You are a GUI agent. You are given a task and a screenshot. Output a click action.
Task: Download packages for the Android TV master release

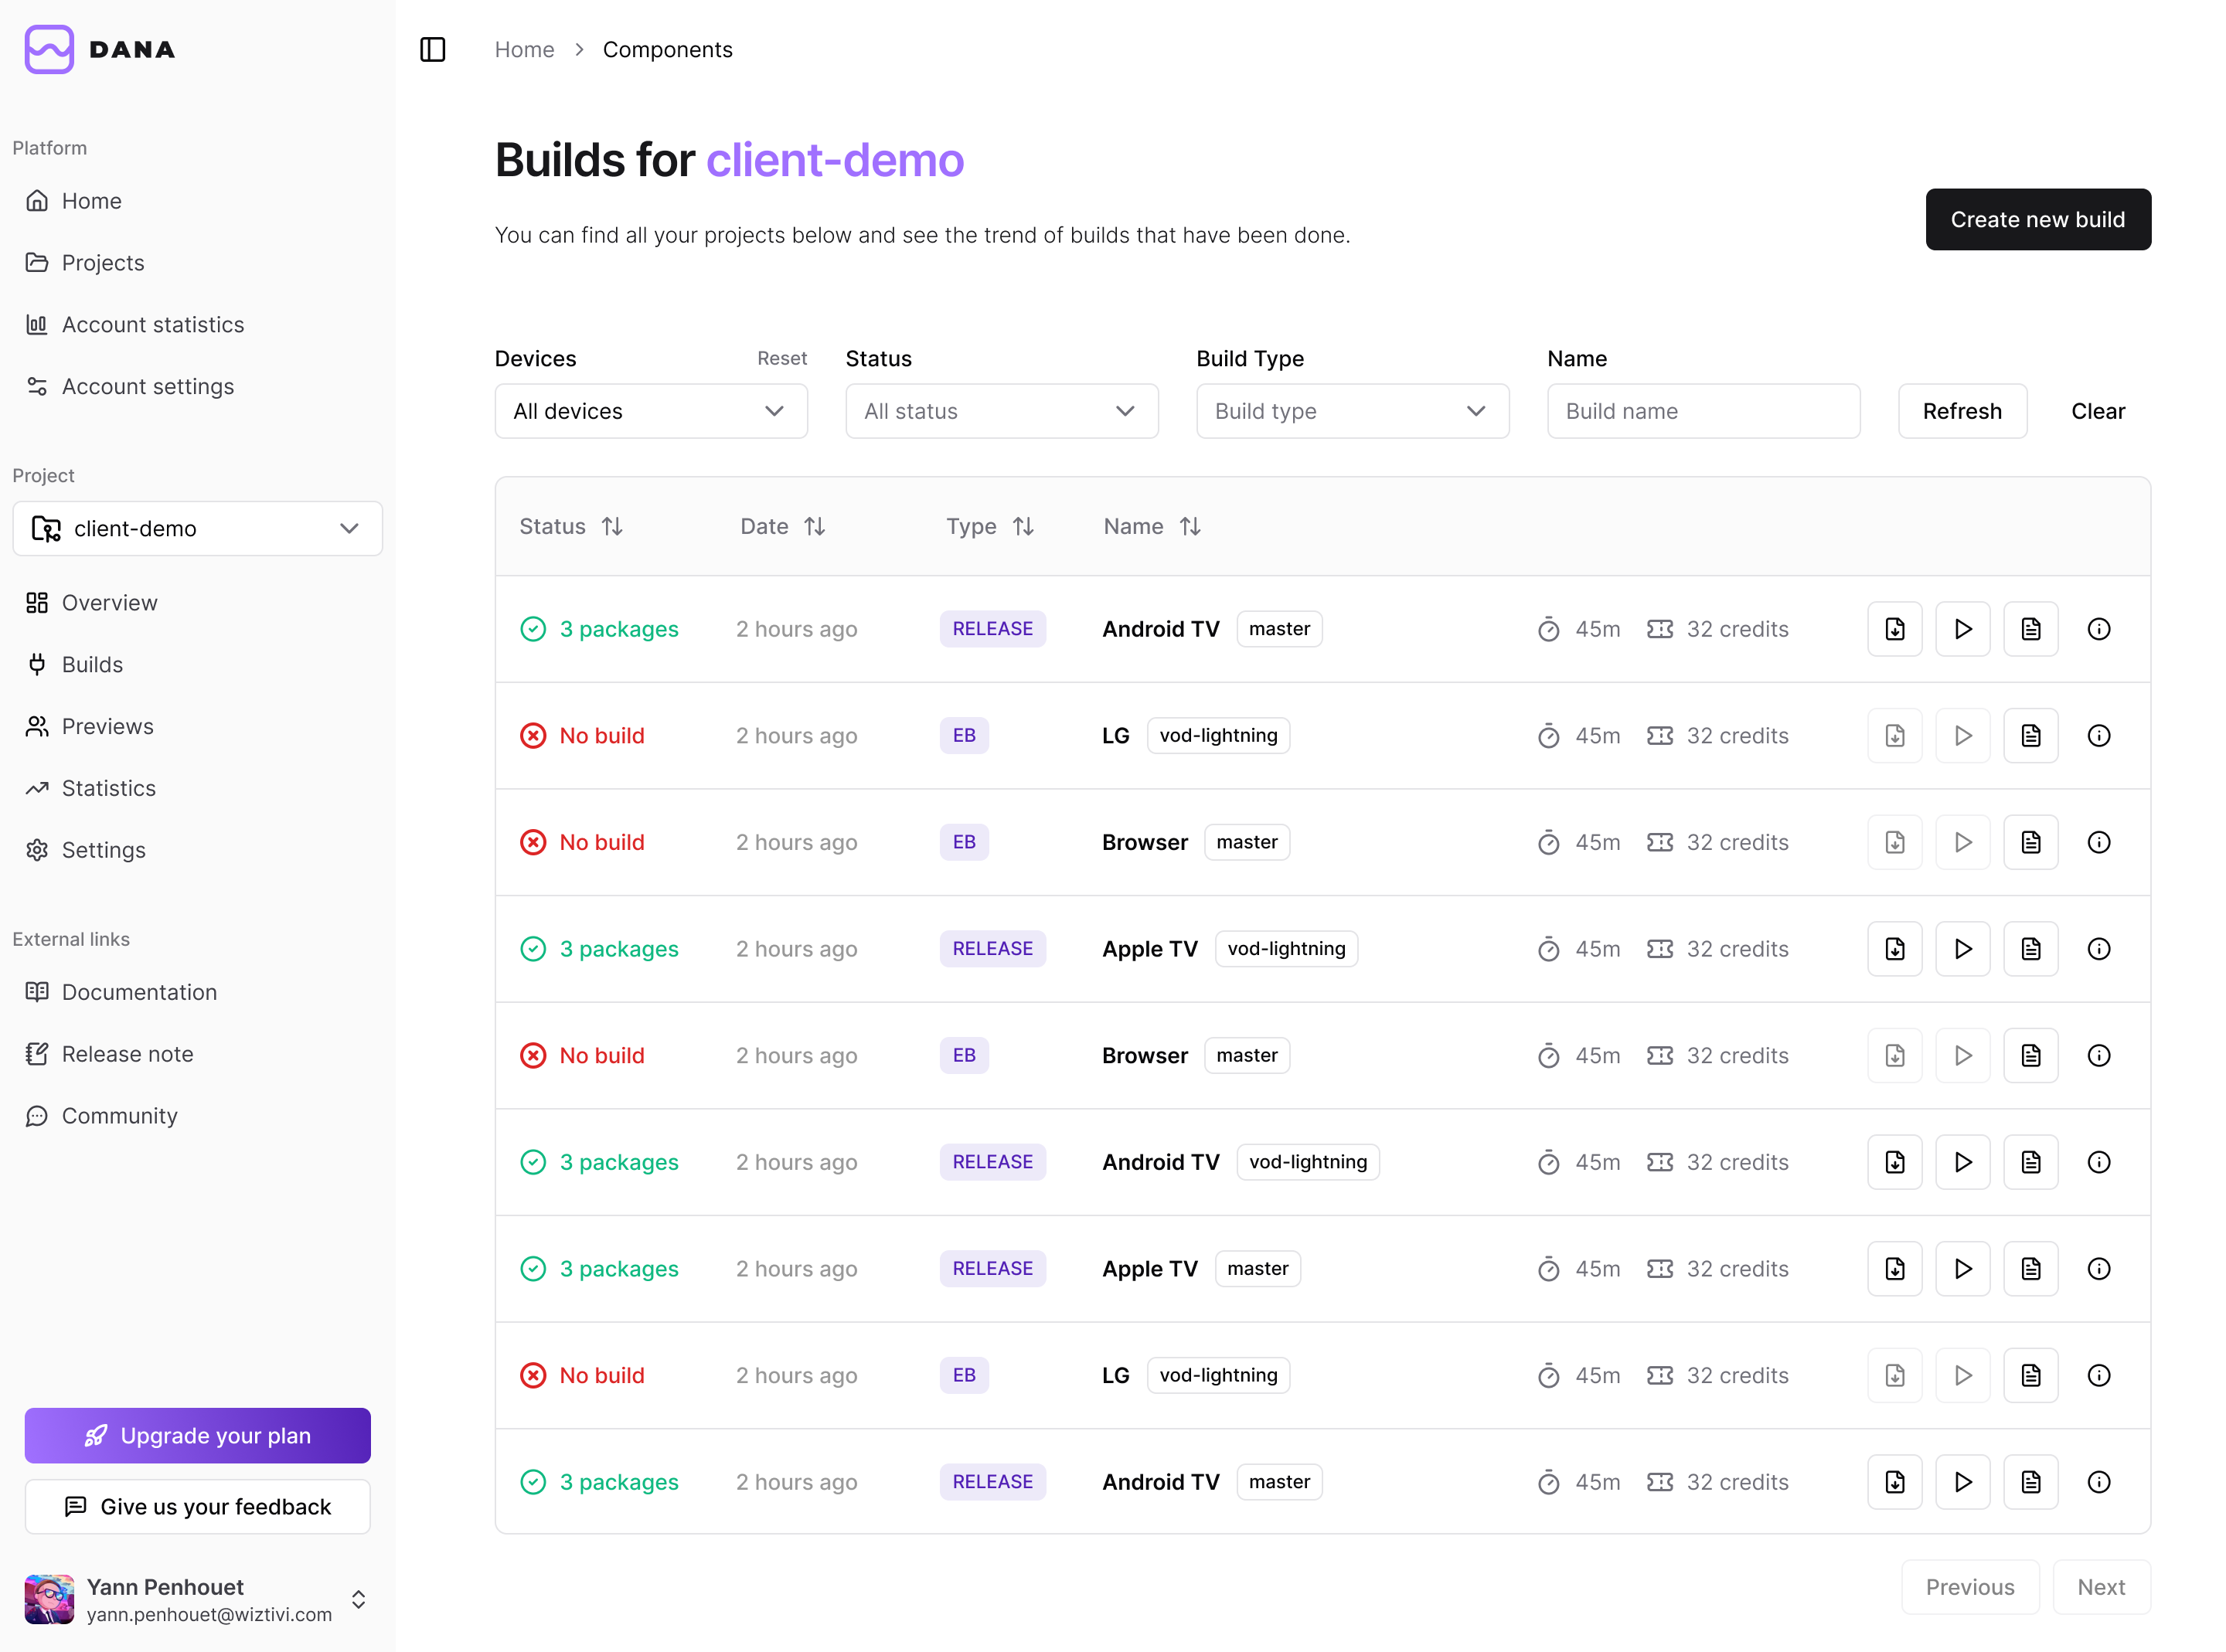(x=1894, y=629)
